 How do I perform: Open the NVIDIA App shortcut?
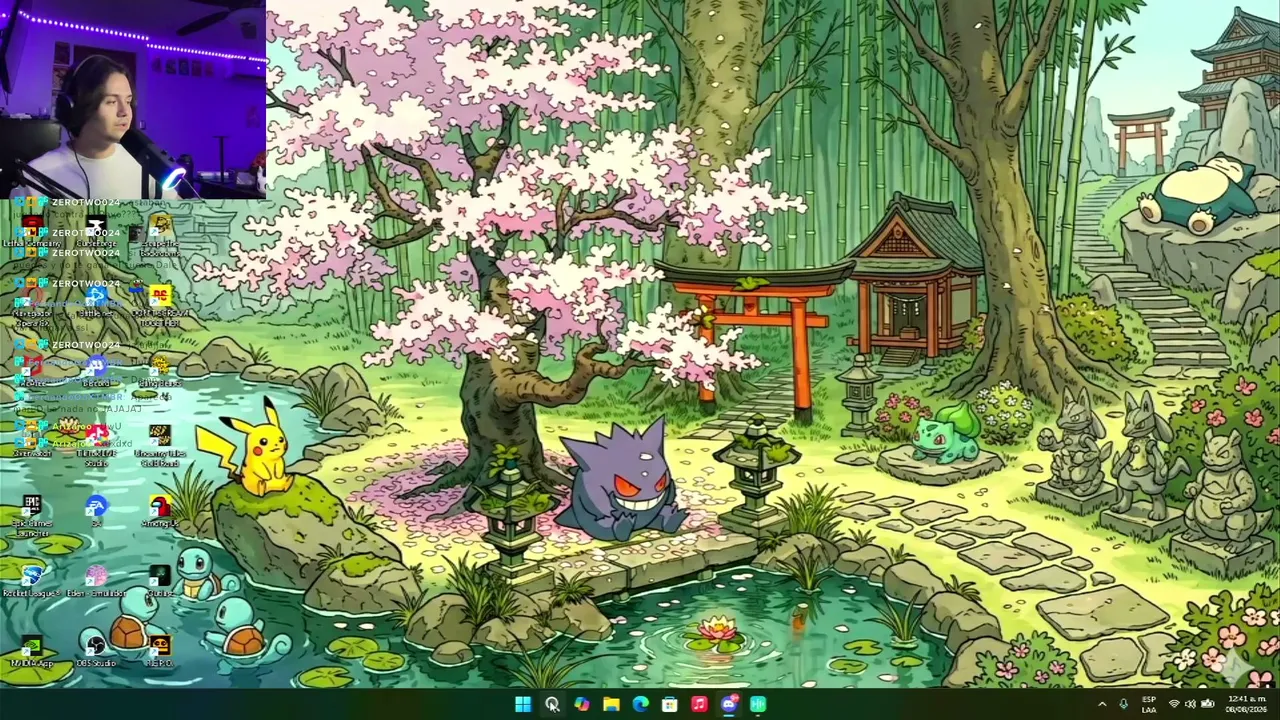[32, 652]
